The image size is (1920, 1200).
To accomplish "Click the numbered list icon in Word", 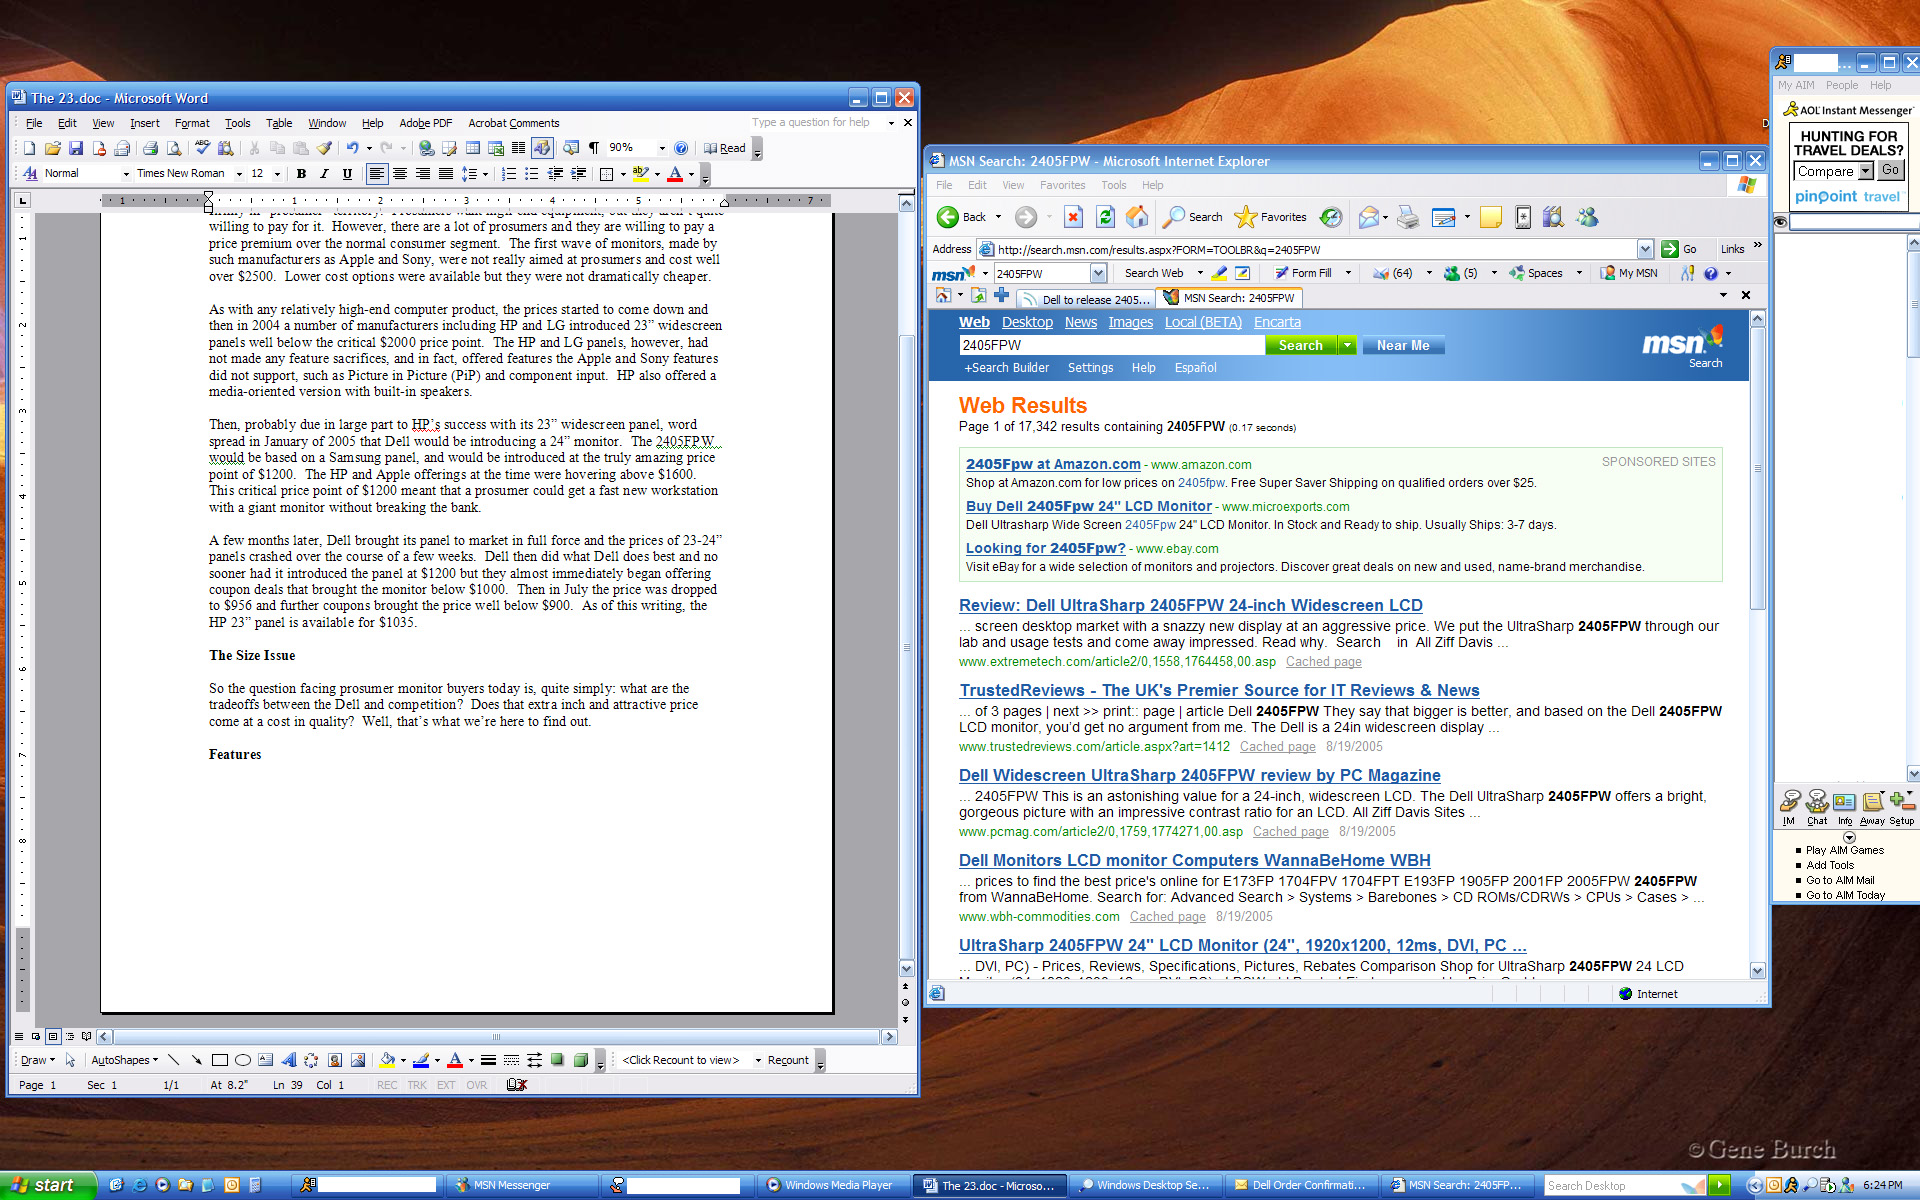I will click(x=508, y=174).
